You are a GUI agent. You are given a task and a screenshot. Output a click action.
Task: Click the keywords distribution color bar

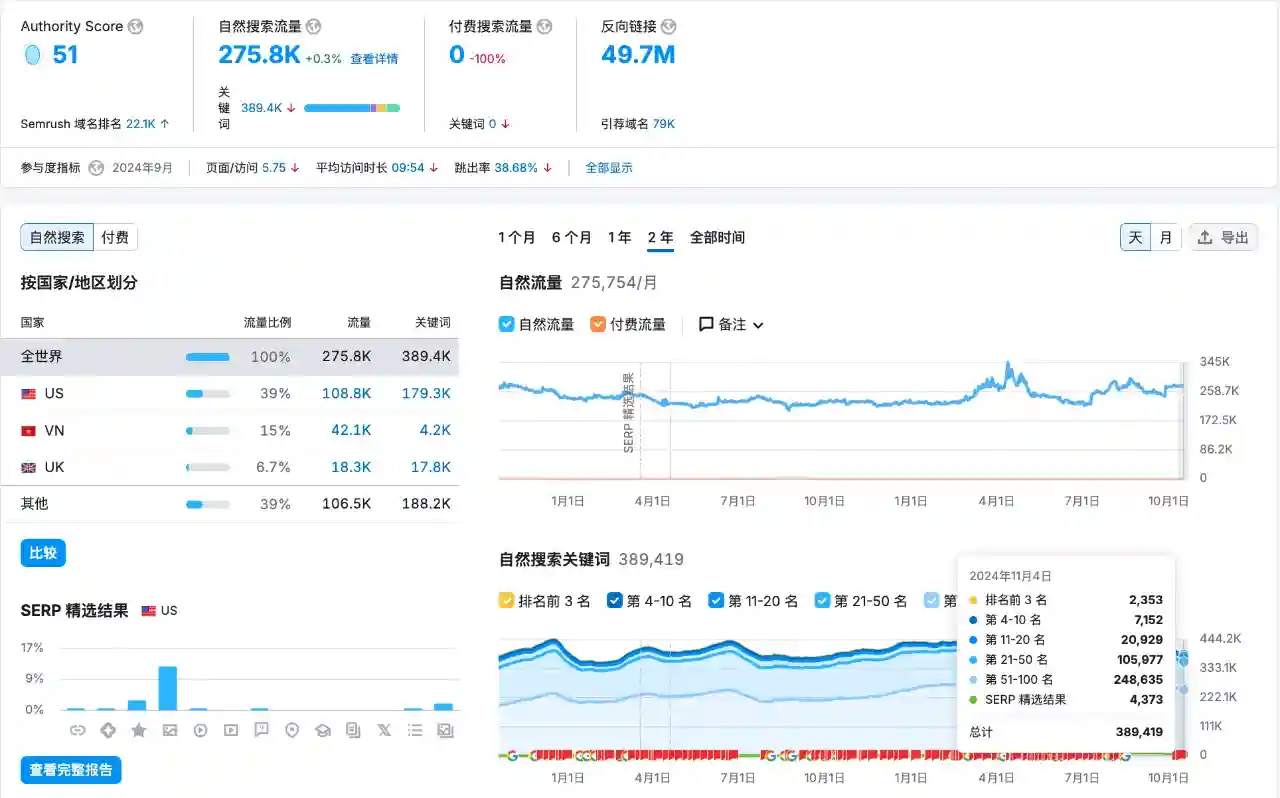pos(351,108)
